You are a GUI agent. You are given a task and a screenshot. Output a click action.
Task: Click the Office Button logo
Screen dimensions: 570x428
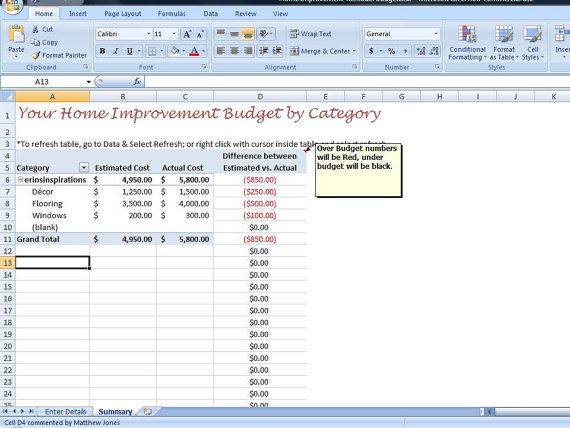pos(12,5)
